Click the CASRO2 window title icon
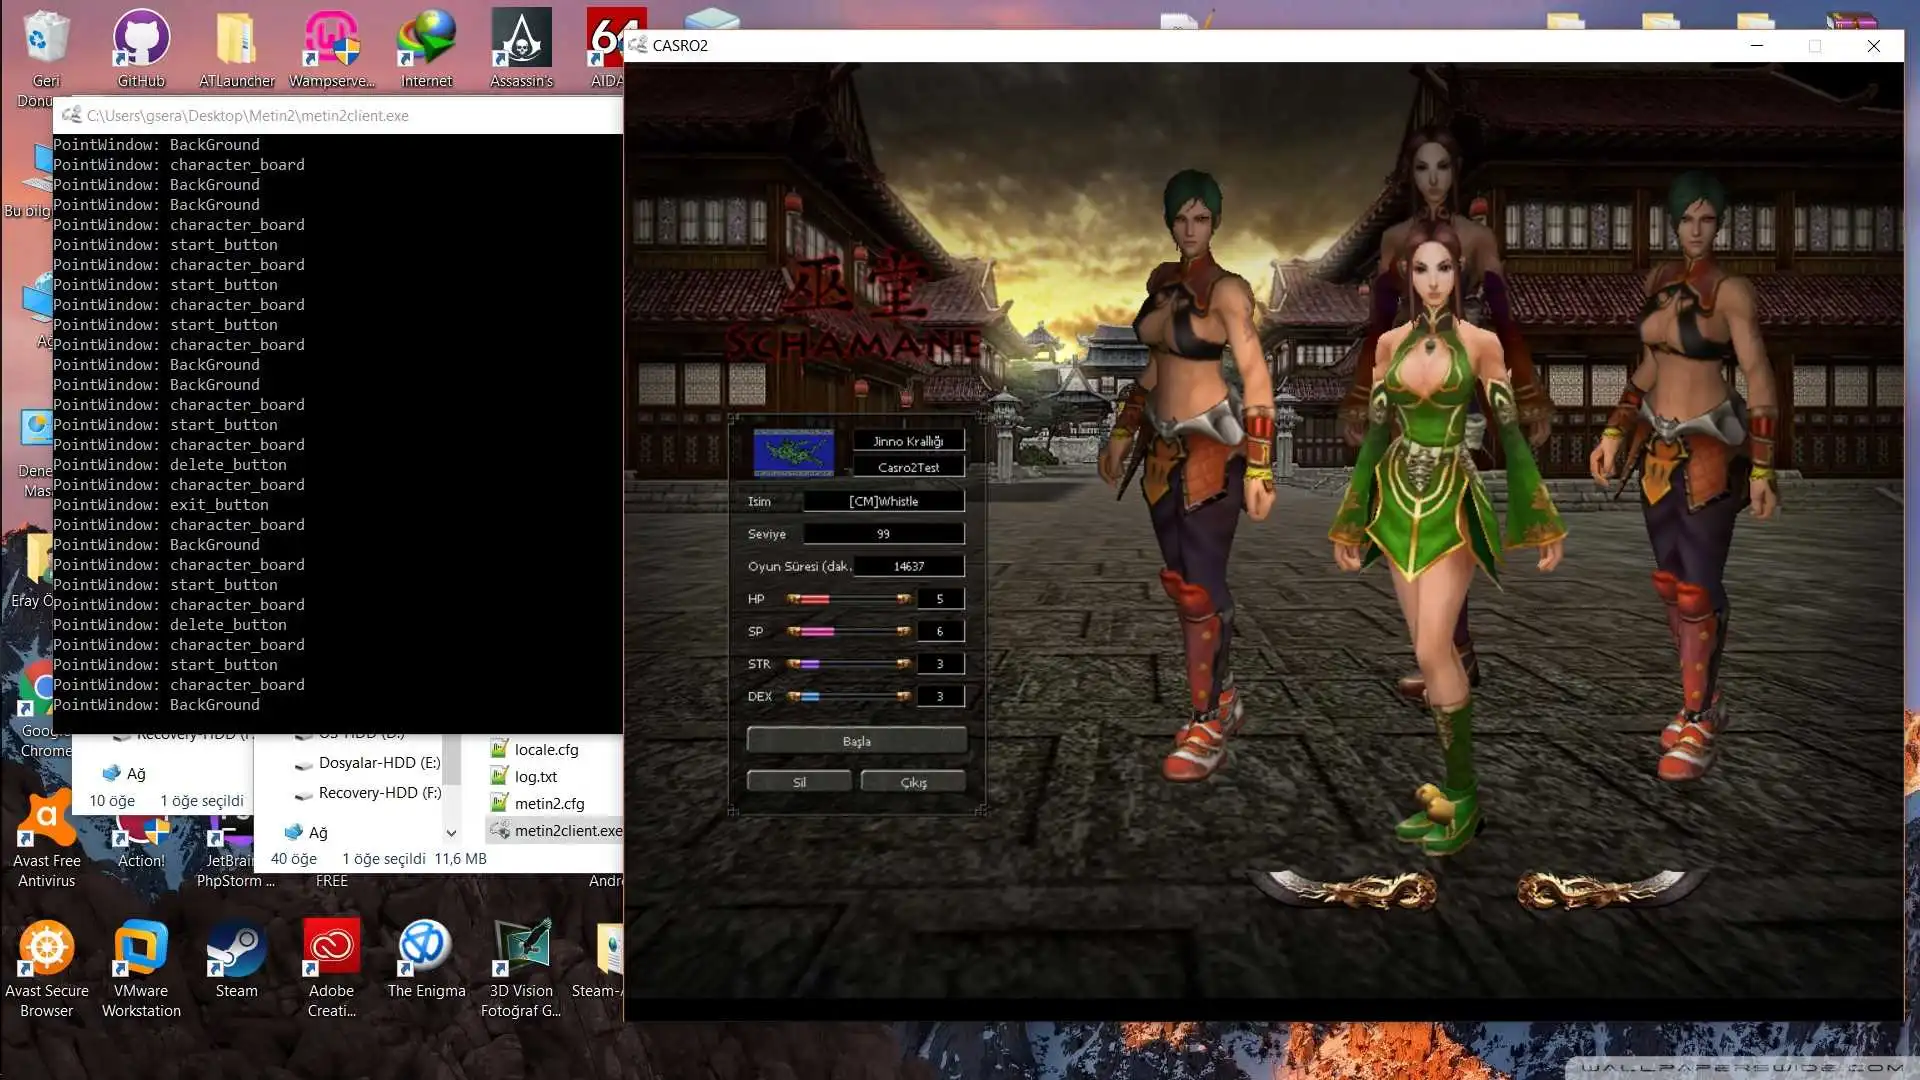This screenshot has height=1080, width=1920. click(637, 45)
